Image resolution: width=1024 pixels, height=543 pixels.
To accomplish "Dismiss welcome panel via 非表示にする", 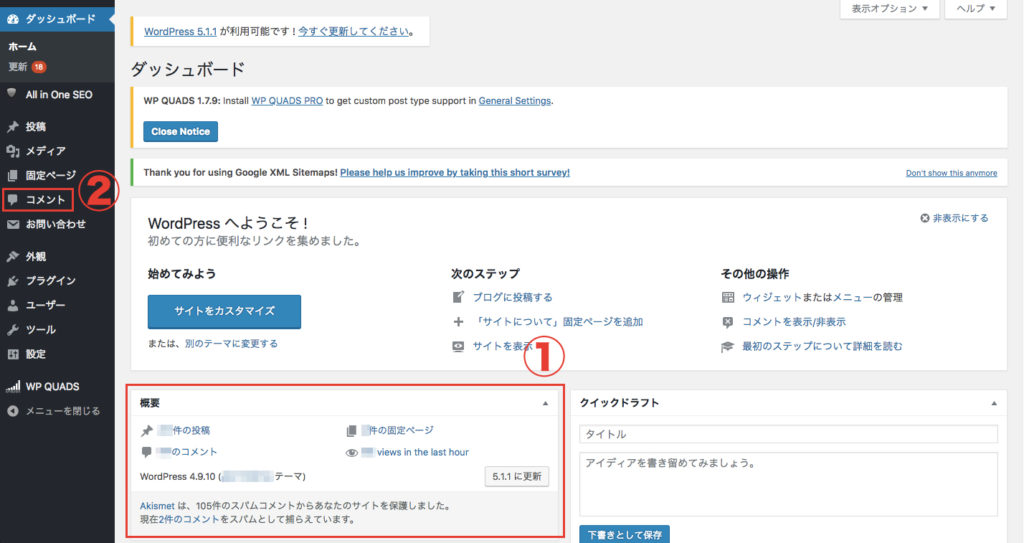I will tap(954, 218).
